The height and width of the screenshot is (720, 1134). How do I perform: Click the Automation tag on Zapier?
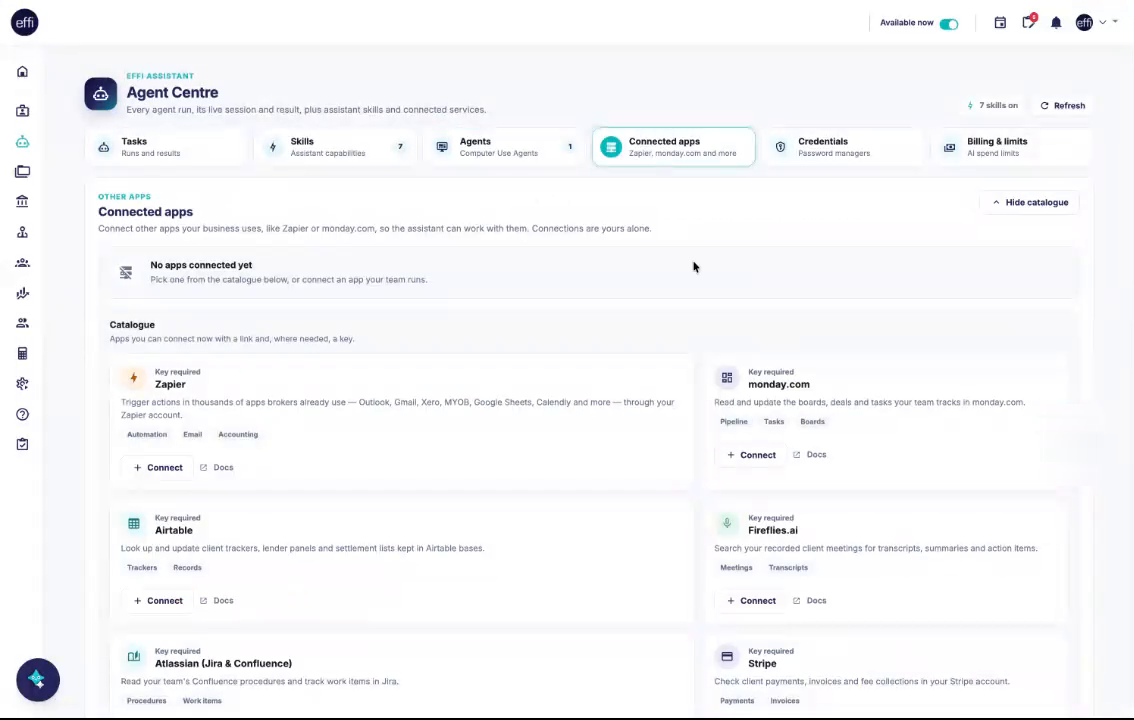(147, 434)
